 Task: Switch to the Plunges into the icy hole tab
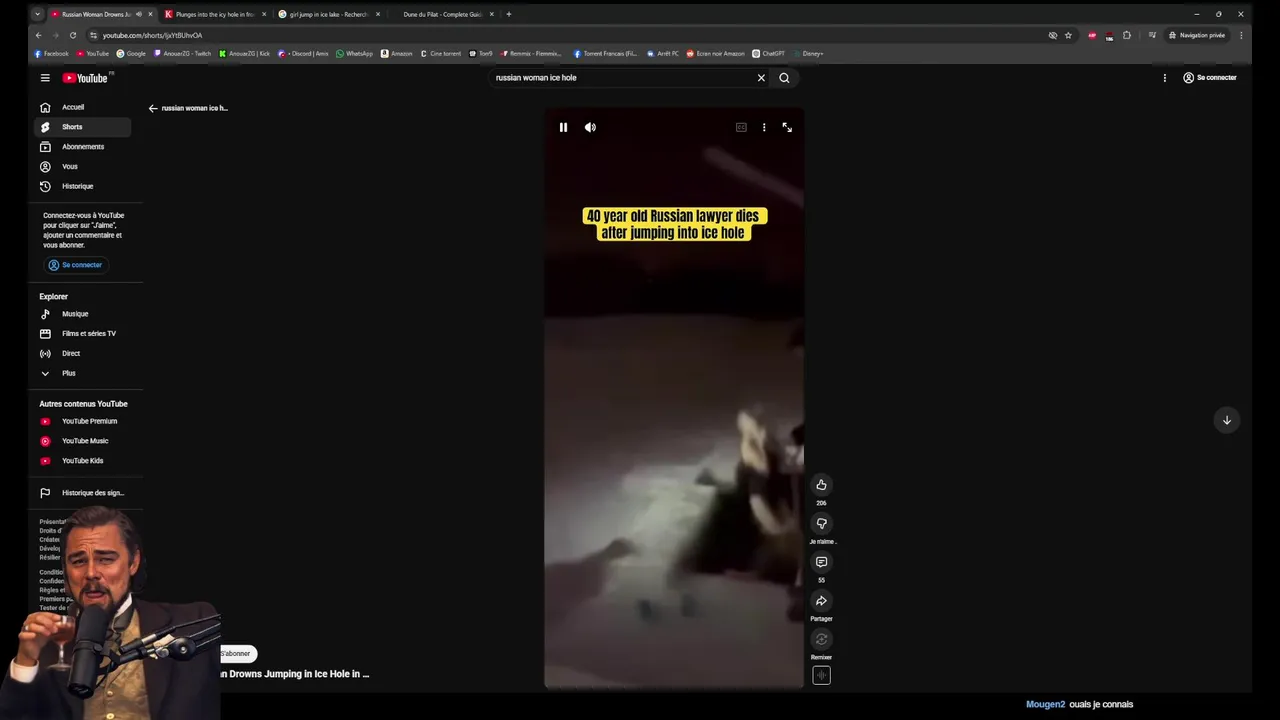click(214, 14)
